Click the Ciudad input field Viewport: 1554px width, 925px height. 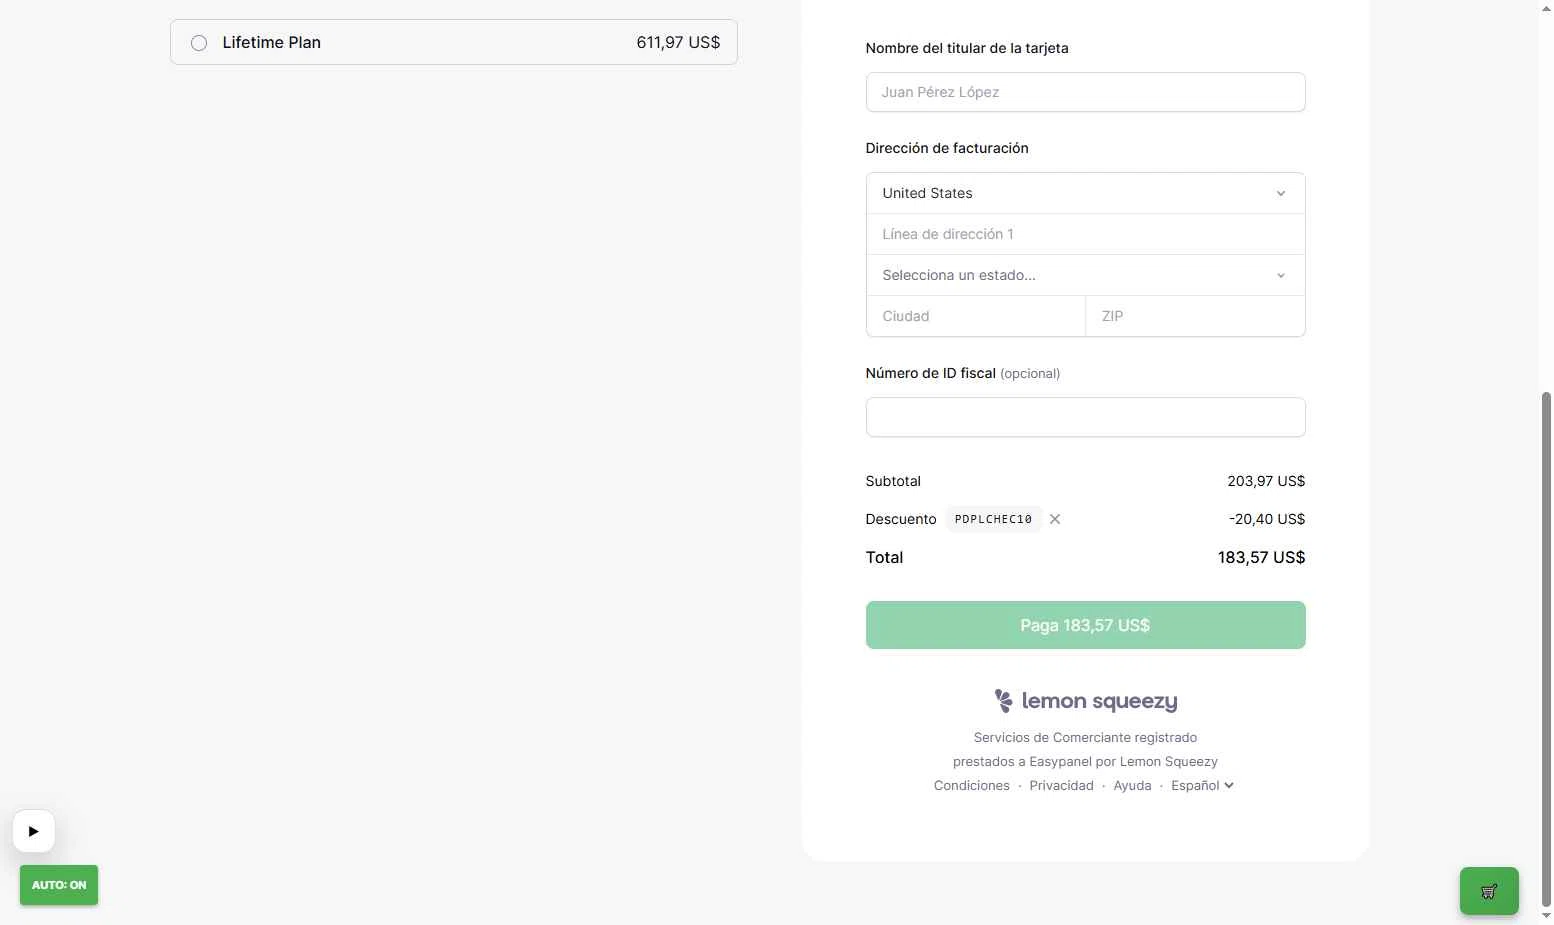click(975, 316)
